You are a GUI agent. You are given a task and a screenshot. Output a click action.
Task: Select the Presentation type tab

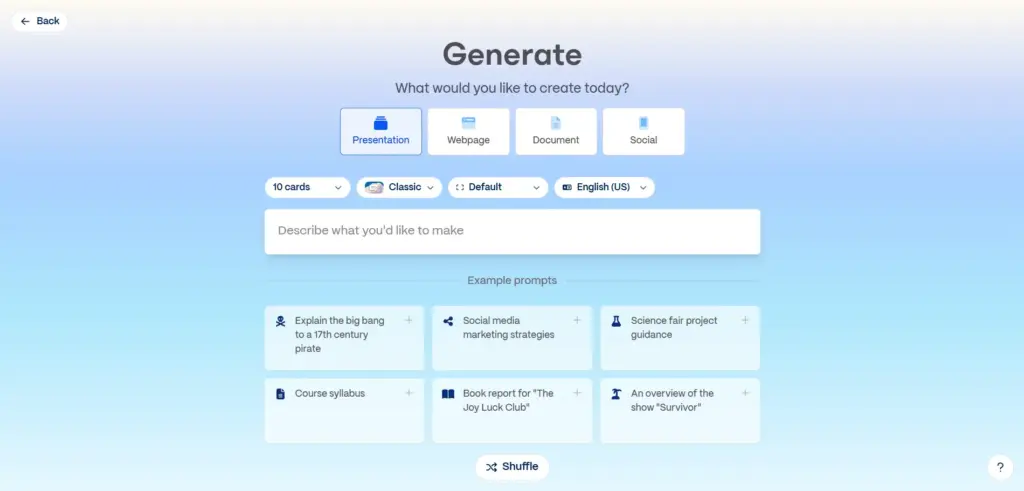[x=381, y=131]
